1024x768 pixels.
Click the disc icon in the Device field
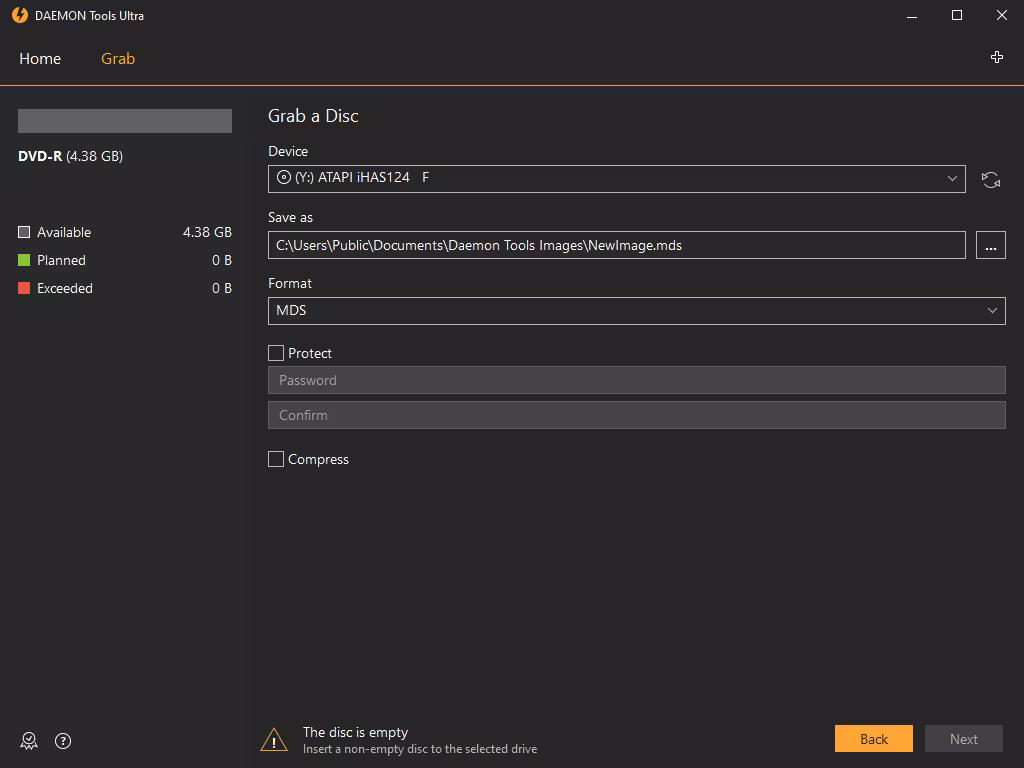pos(284,178)
